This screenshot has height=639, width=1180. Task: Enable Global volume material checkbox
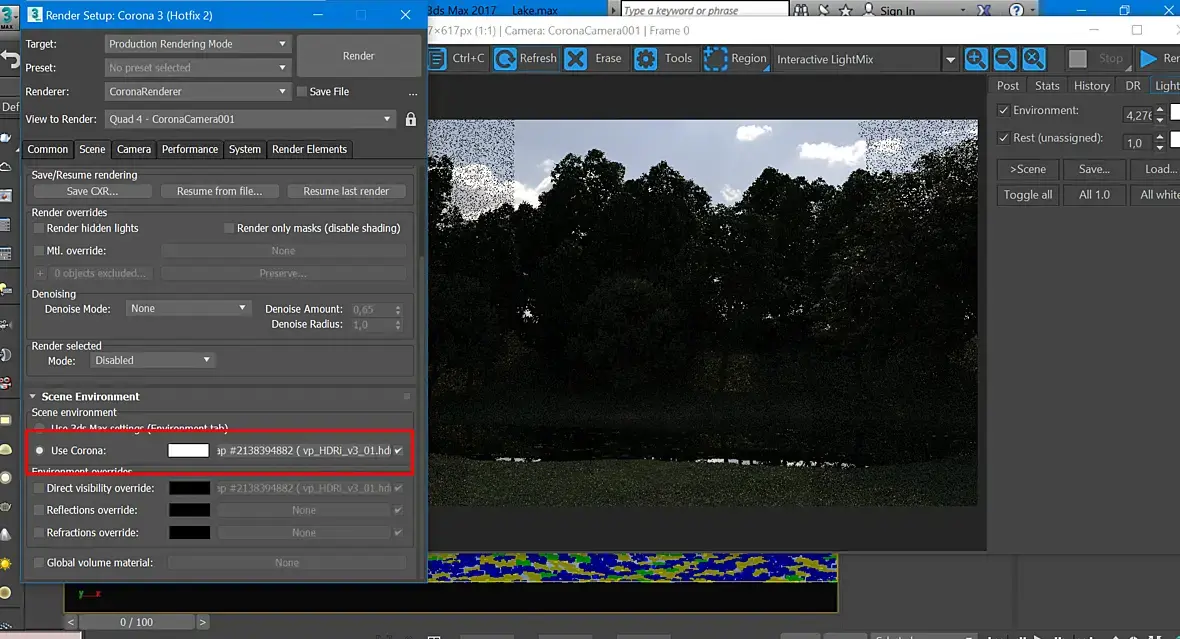point(39,563)
